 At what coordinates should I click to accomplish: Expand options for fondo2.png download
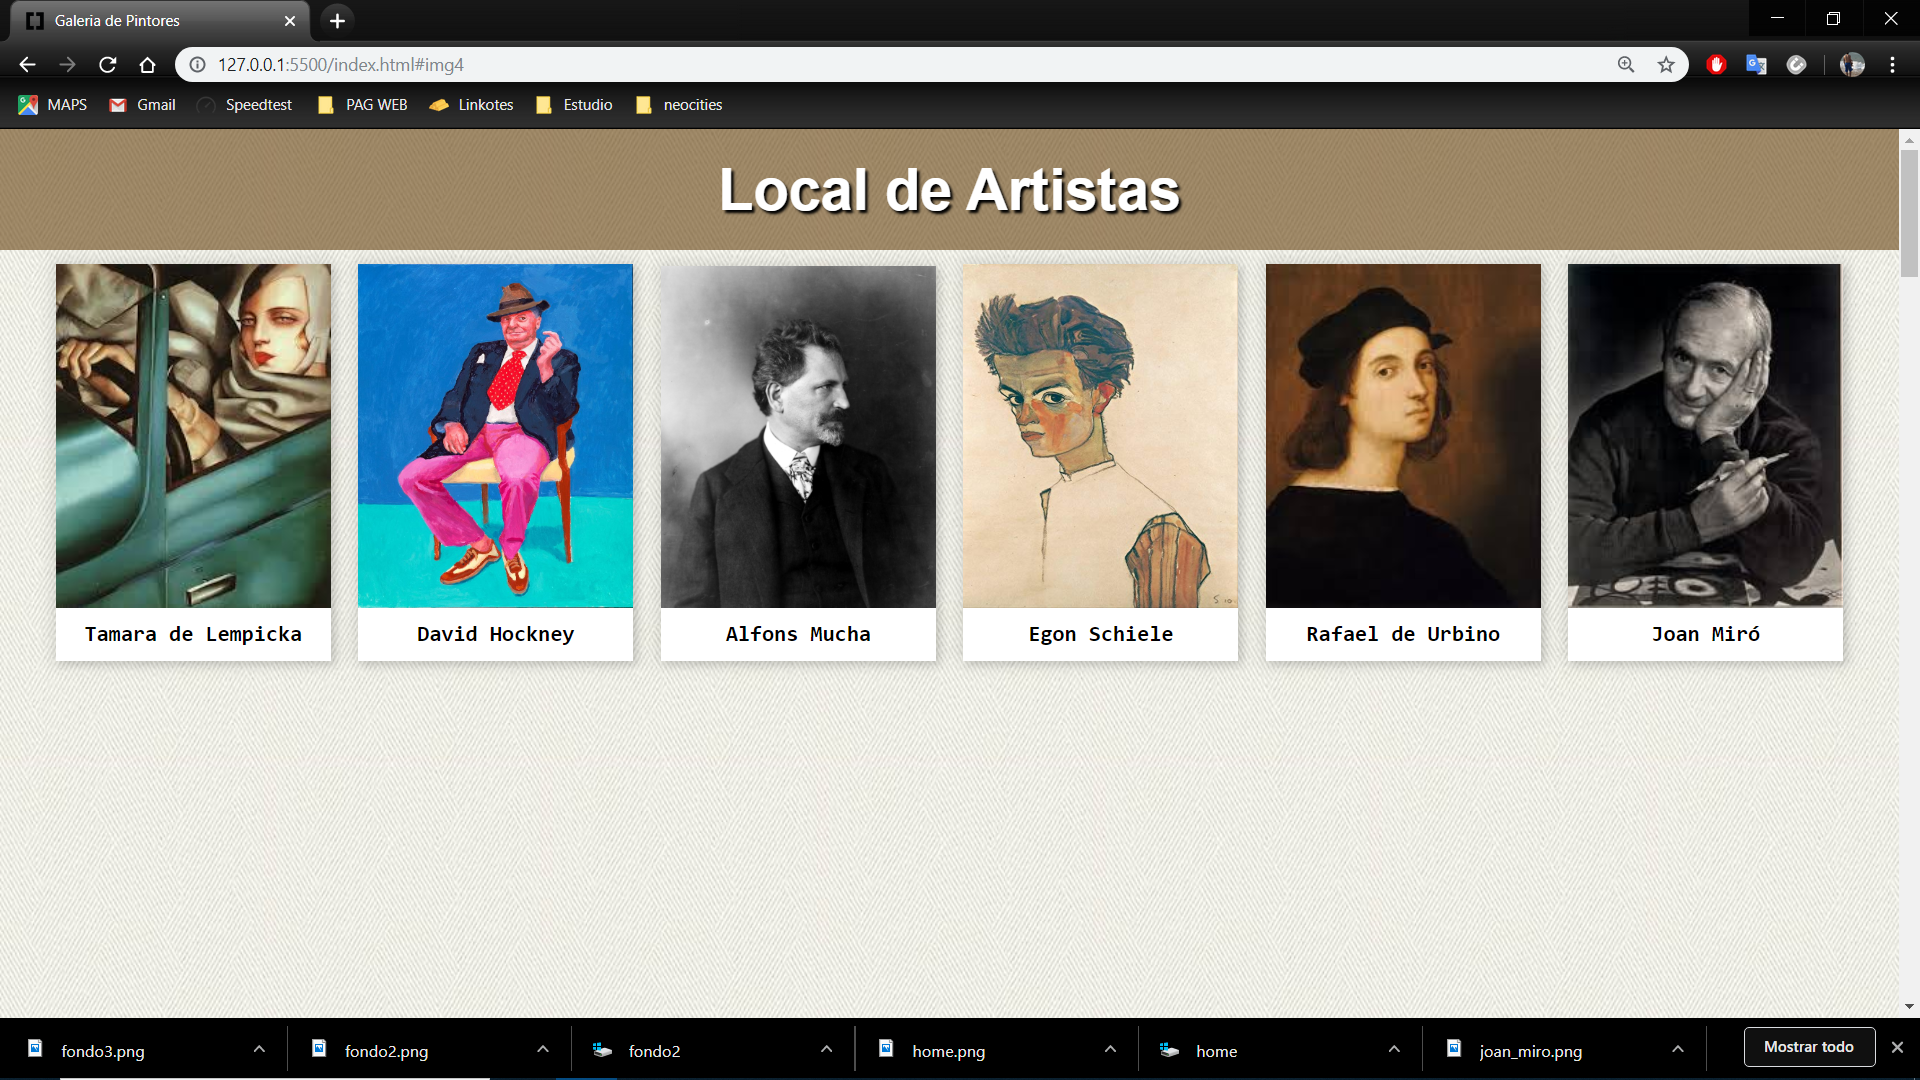click(543, 1049)
